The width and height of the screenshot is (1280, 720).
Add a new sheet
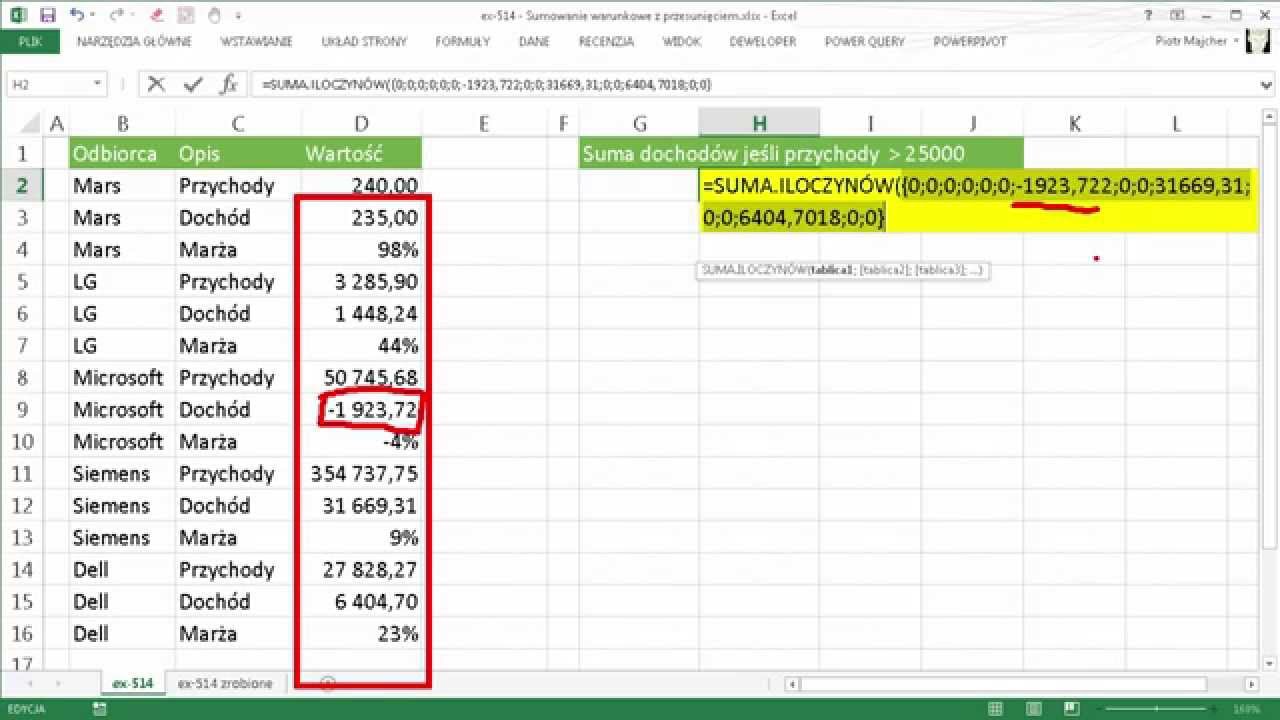tap(327, 683)
